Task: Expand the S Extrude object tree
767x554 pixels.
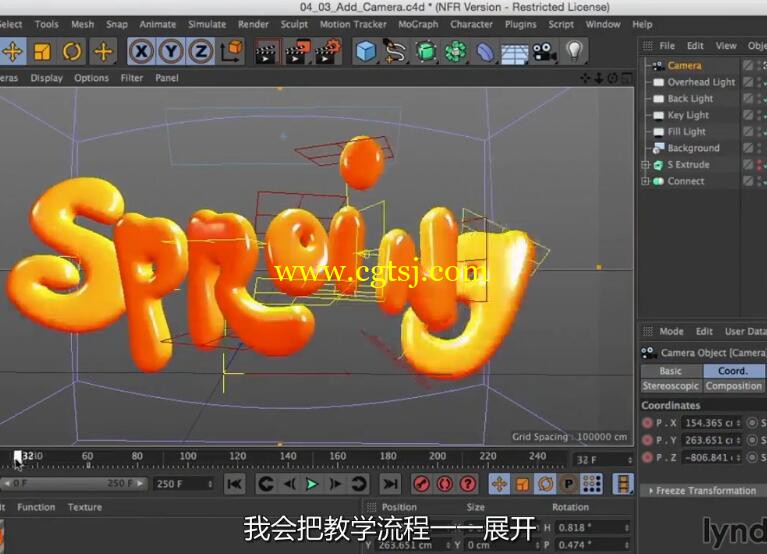Action: coord(645,165)
